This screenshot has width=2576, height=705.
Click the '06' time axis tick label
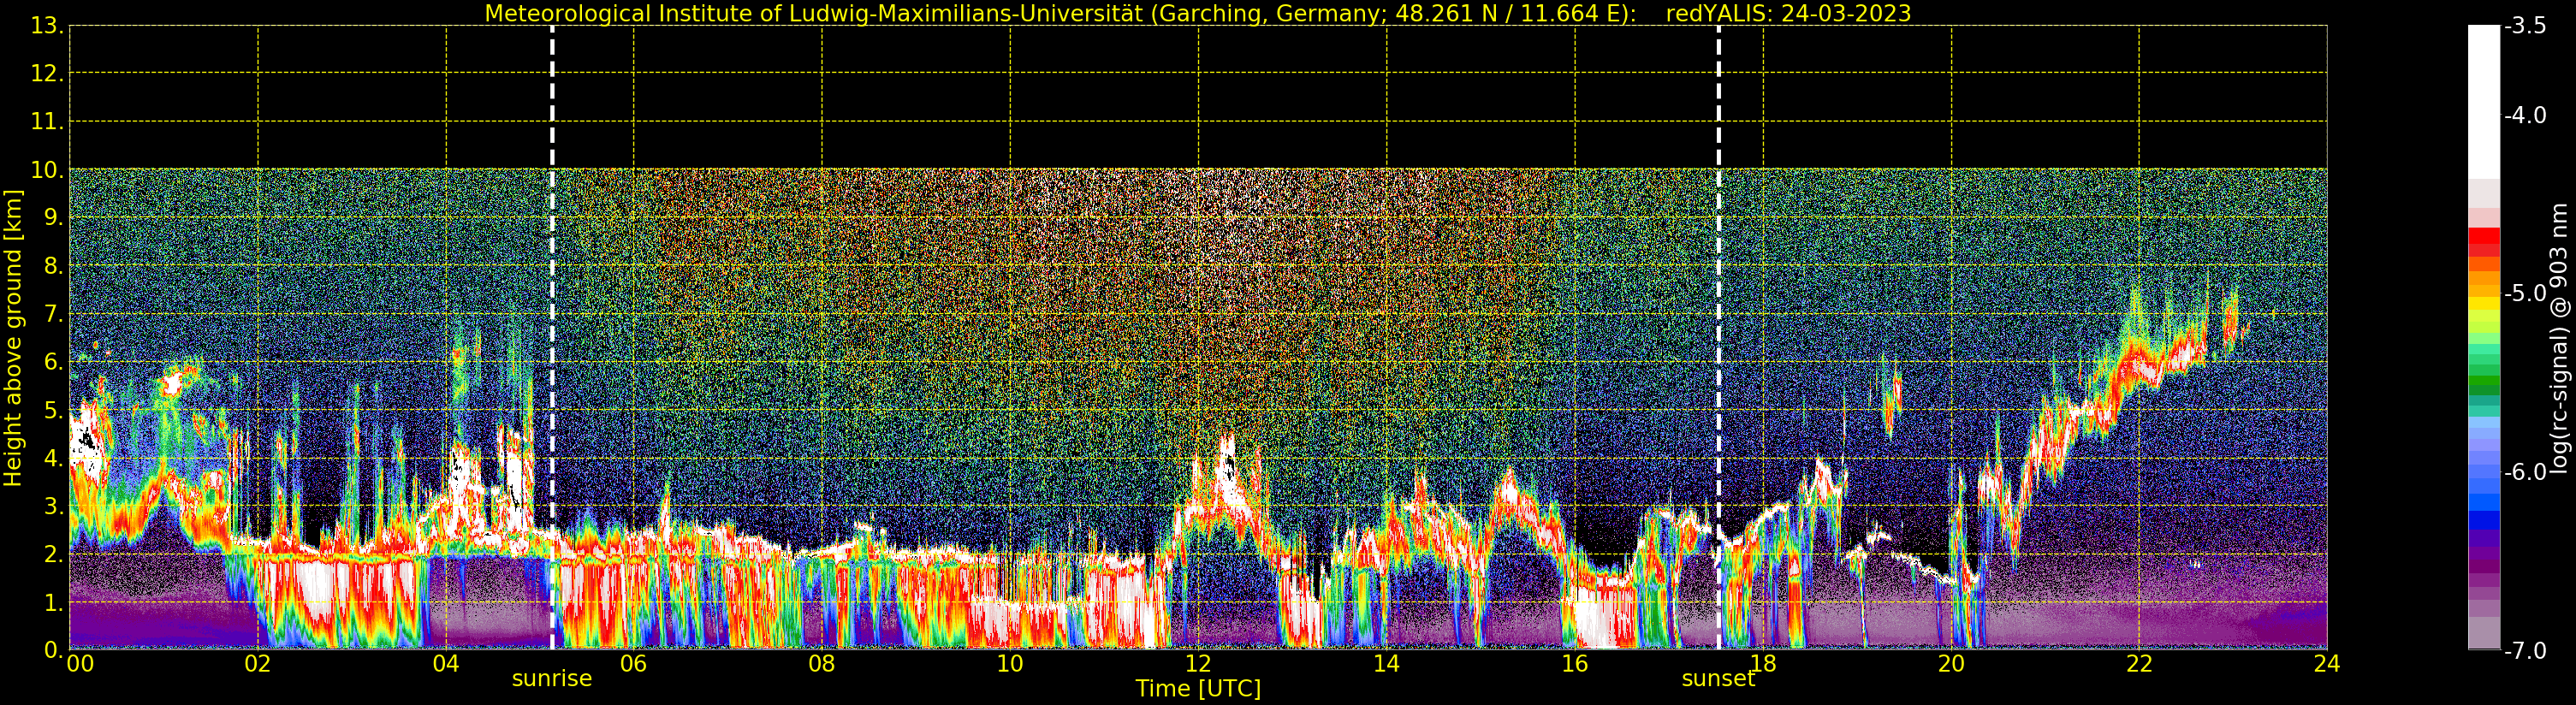(634, 663)
